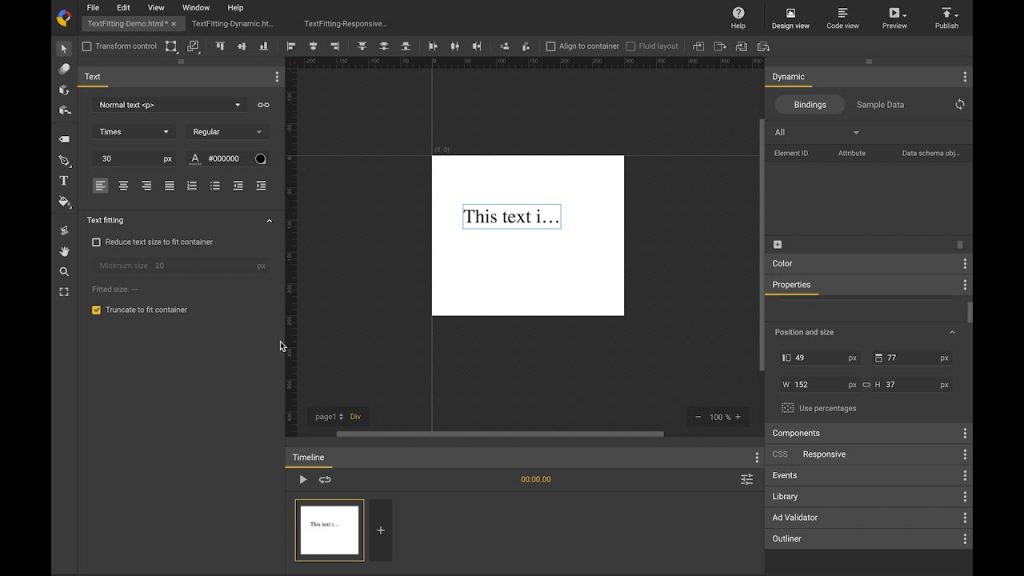
Task: Play the timeline animation
Action: click(303, 479)
